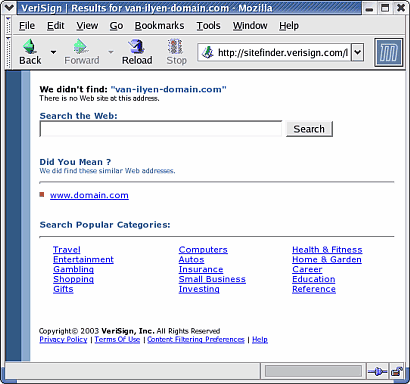Screen dimensions: 410x384
Task: Open the Back history dropdown arrow
Action: 53,52
